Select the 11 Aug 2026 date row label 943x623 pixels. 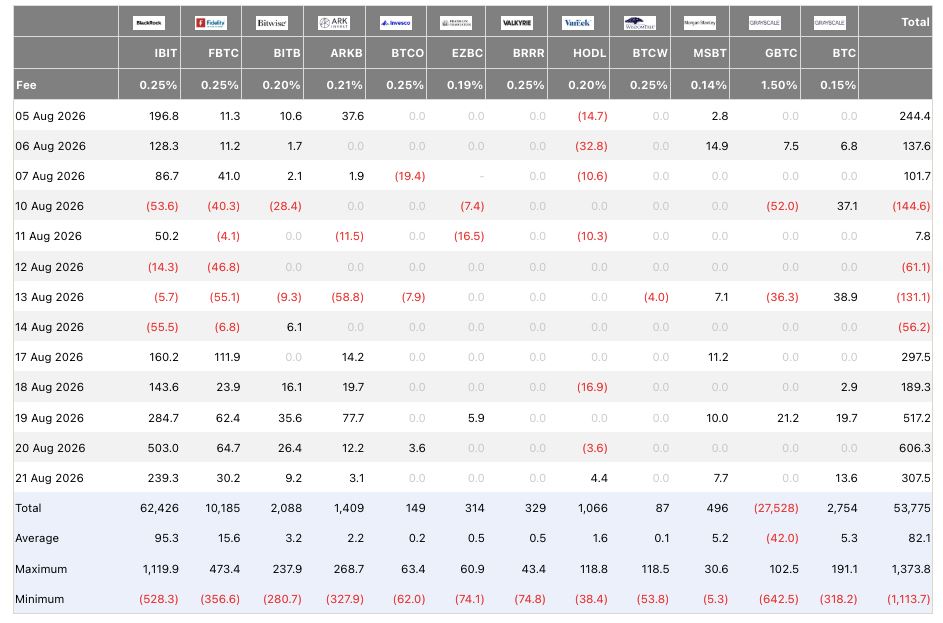(x=49, y=236)
